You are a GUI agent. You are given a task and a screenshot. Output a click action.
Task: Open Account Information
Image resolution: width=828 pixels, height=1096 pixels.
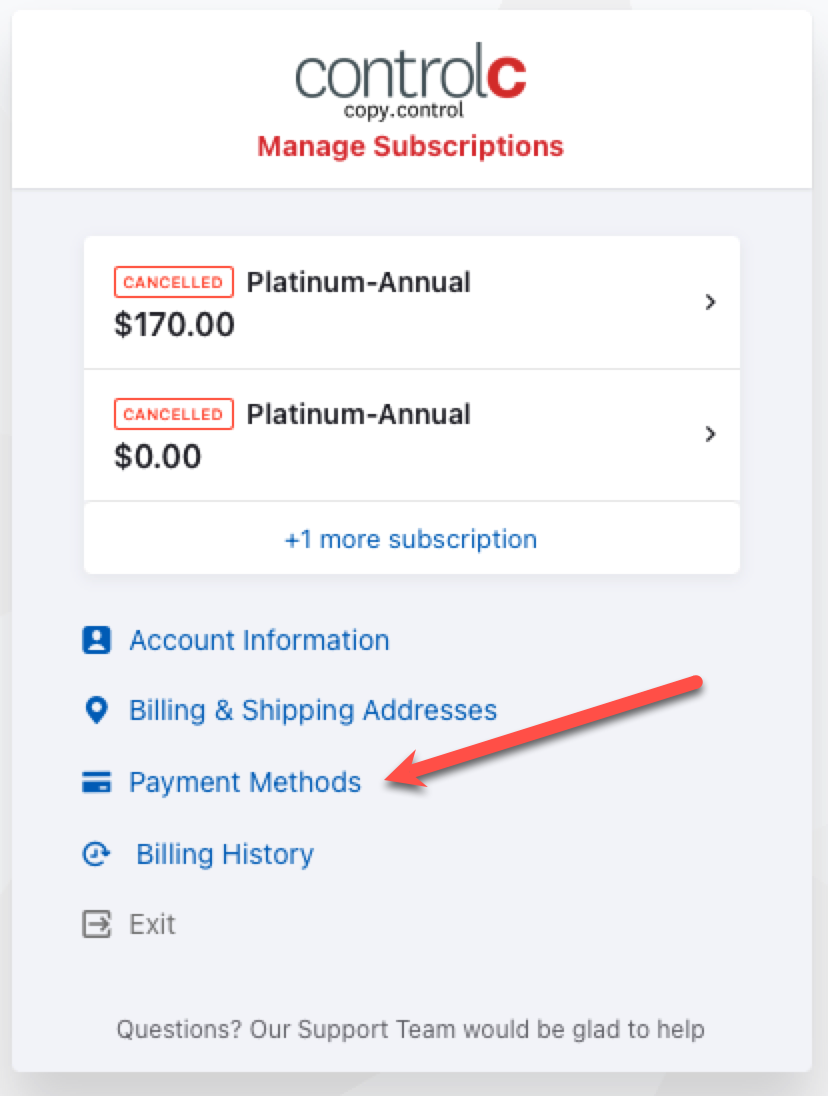[259, 640]
